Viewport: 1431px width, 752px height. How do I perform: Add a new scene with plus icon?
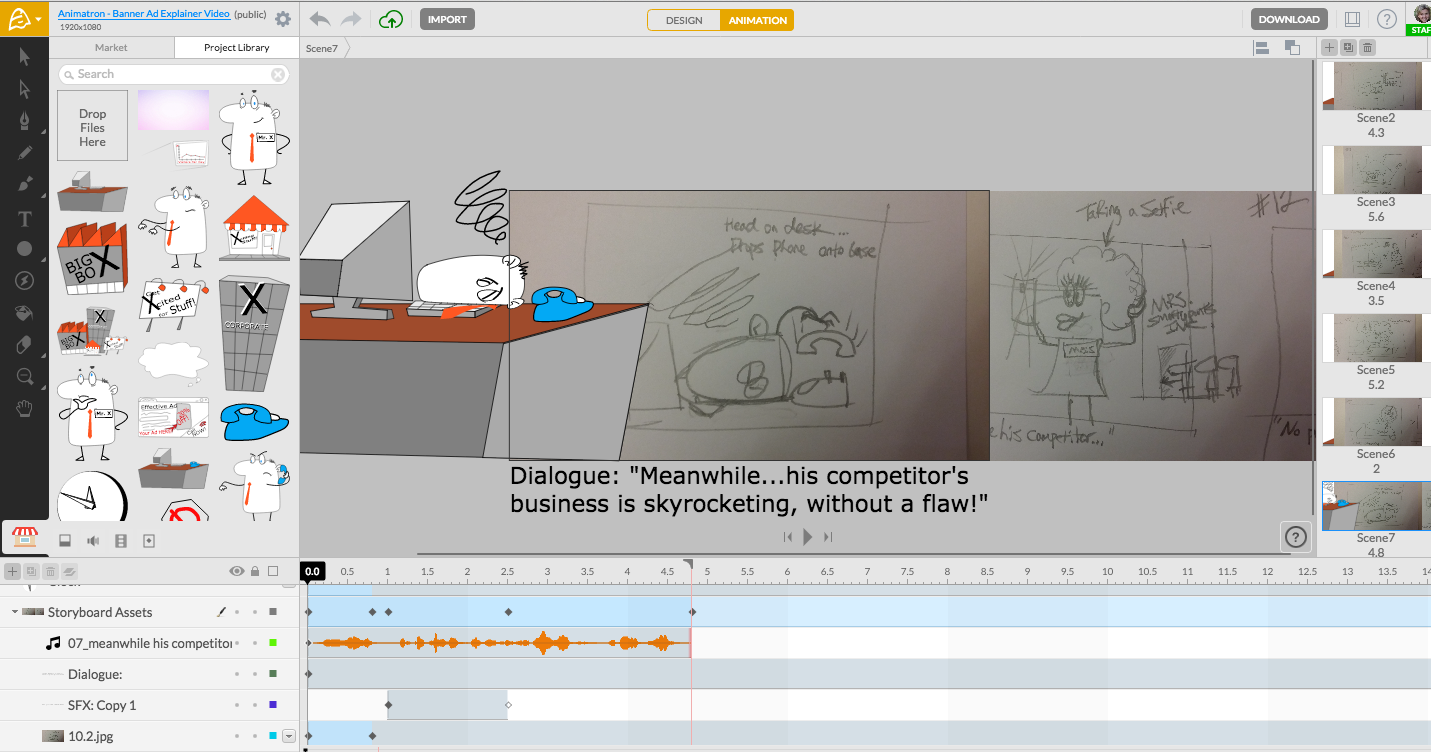click(x=1329, y=47)
